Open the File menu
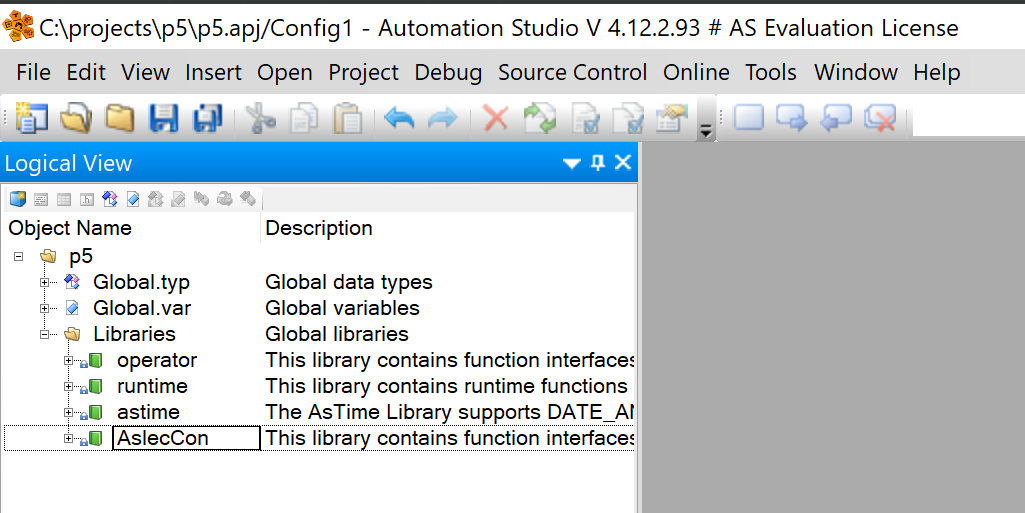Image resolution: width=1025 pixels, height=513 pixels. coord(33,73)
